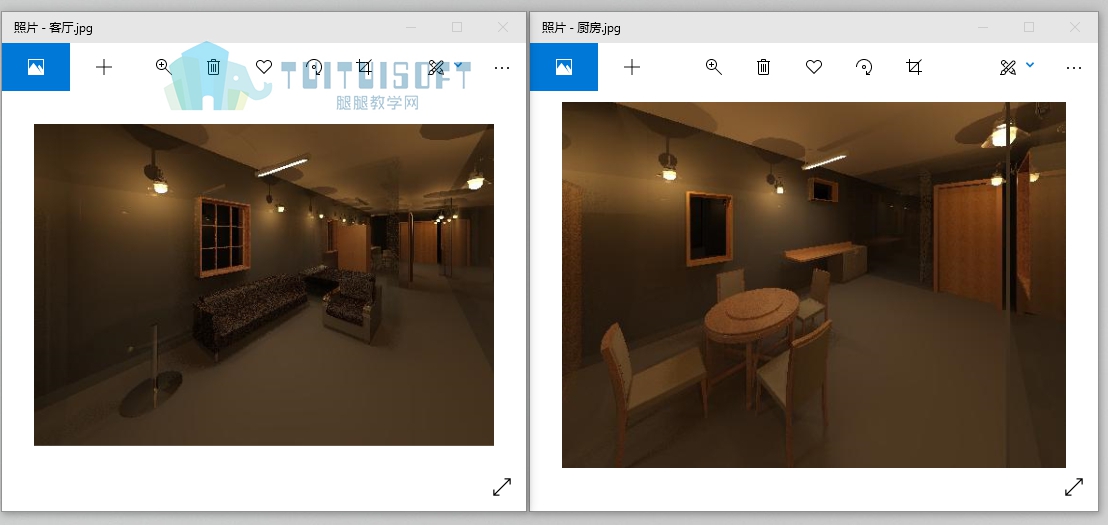Expand 厨房.jpg photo to full screen
This screenshot has width=1108, height=525.
click(x=1073, y=487)
